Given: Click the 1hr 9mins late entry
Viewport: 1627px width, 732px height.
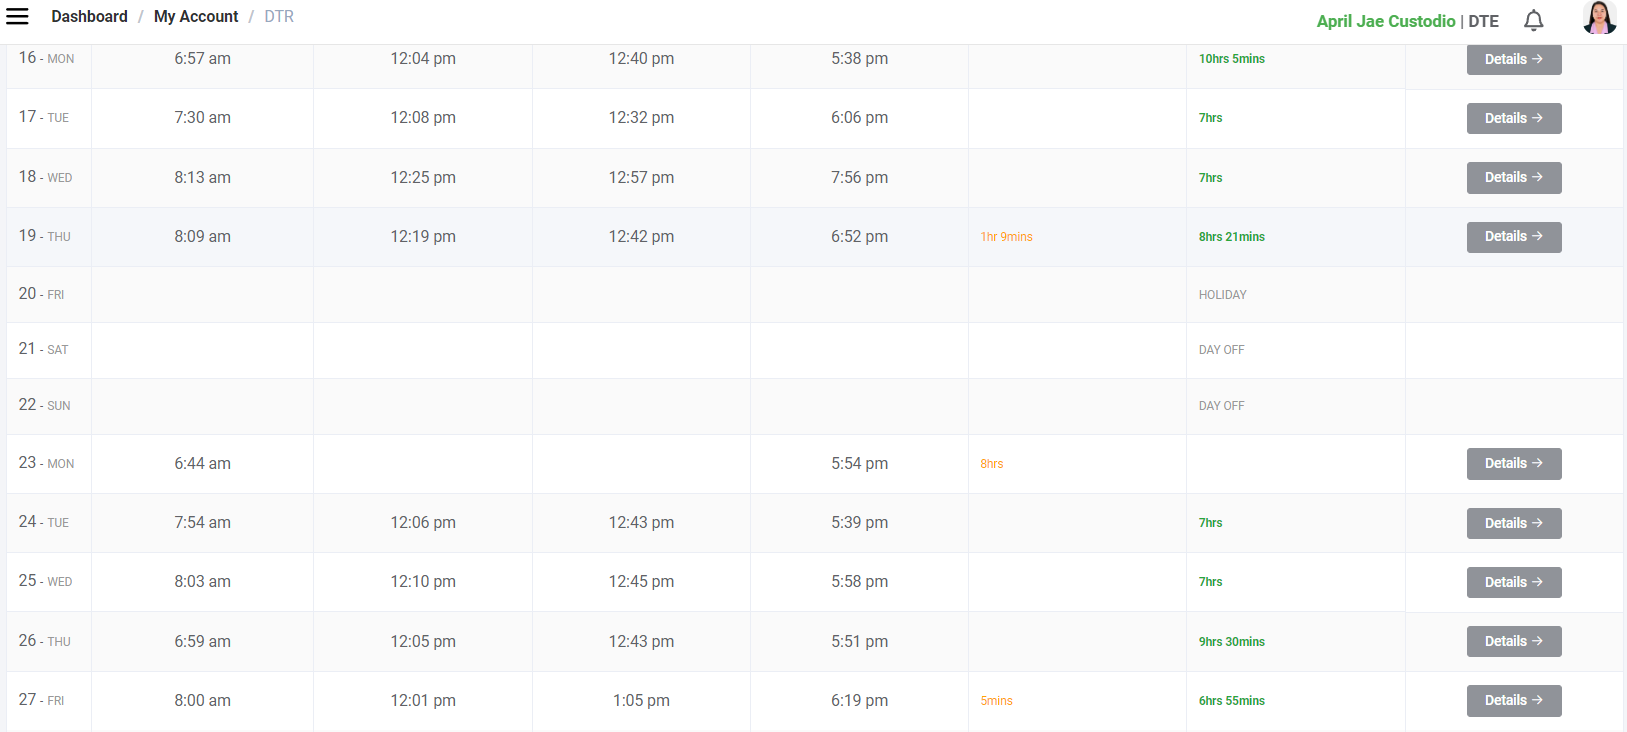Looking at the screenshot, I should point(1006,237).
